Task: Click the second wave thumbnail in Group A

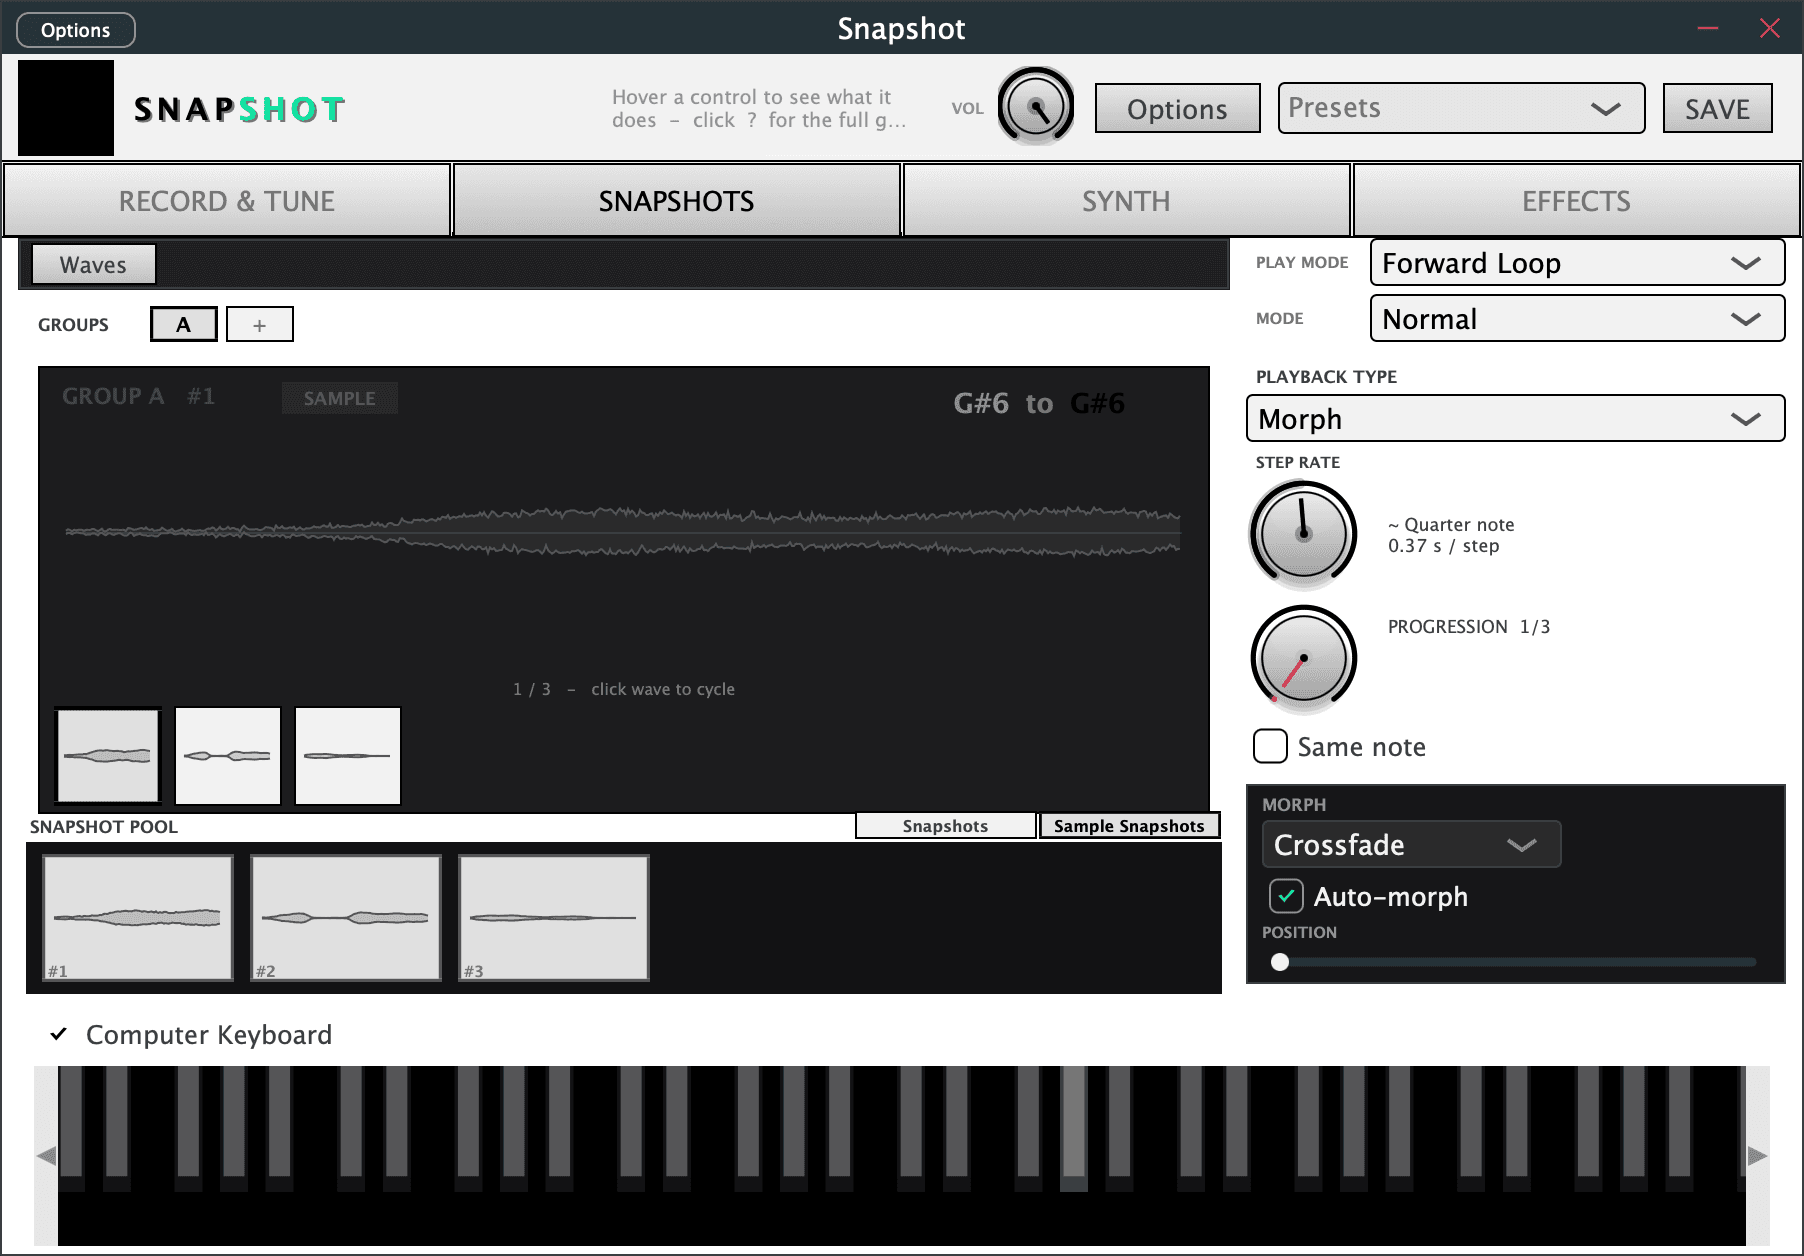Action: (228, 756)
